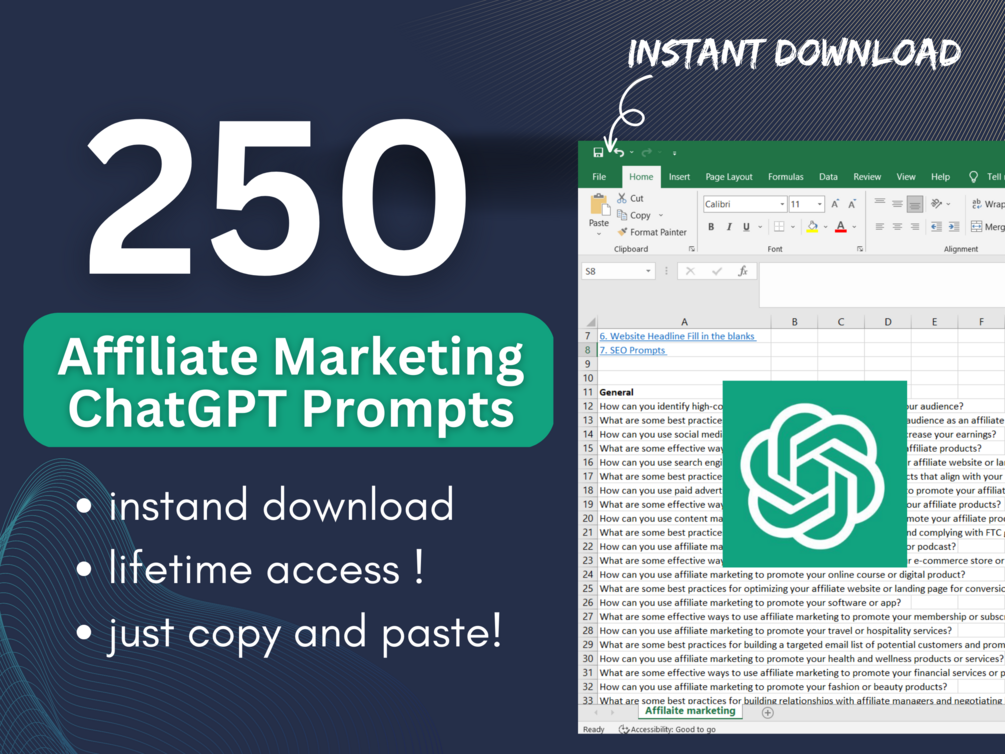Click the Middle Align icon
The image size is (1005, 754).
point(897,204)
